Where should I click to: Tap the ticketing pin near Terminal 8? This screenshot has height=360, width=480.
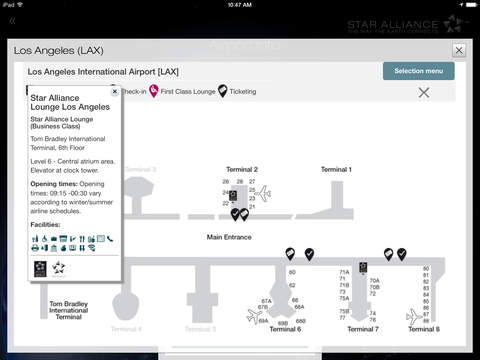click(x=388, y=254)
